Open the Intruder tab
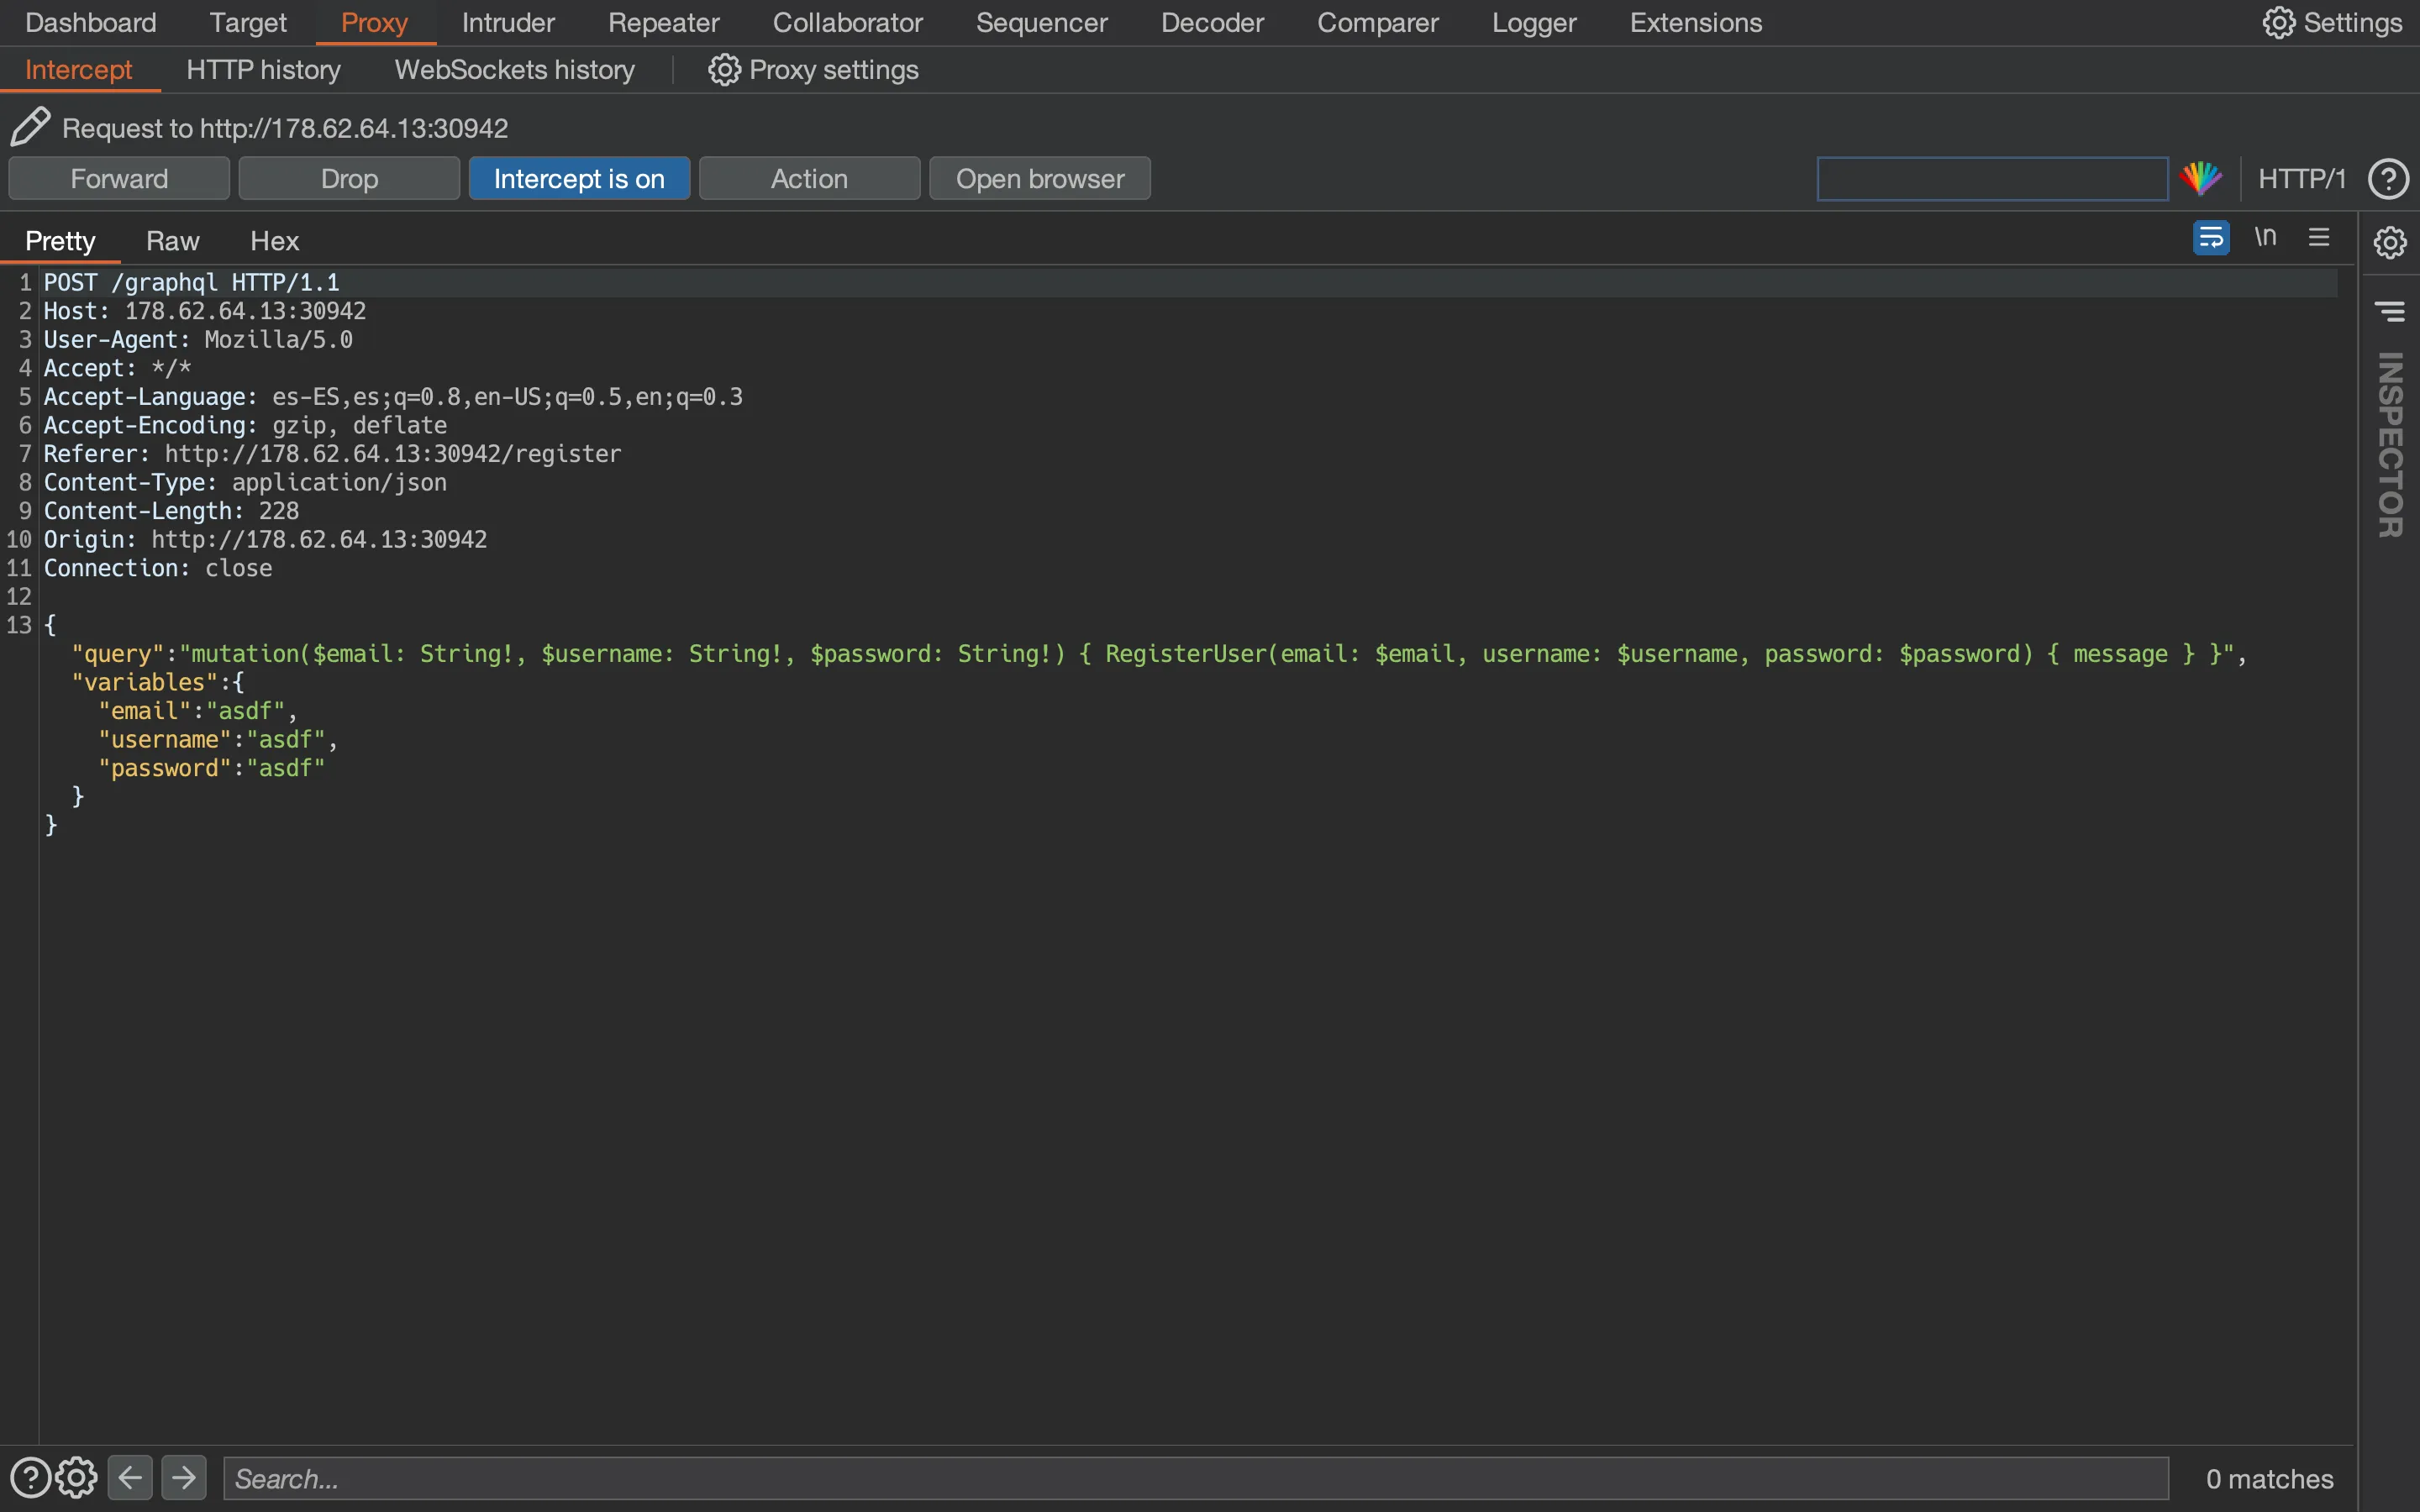This screenshot has width=2420, height=1512. point(508,22)
